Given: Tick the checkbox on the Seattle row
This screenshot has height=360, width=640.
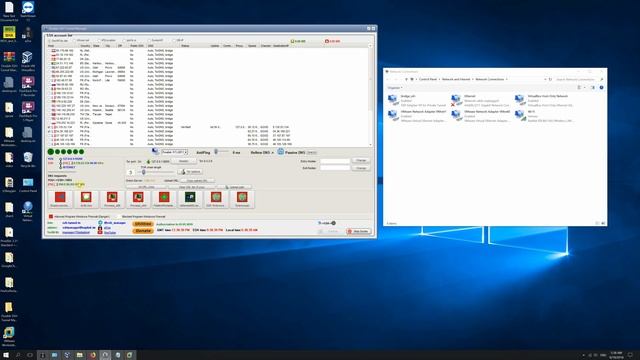Looking at the screenshot, I should pyautogui.click(x=49, y=110).
